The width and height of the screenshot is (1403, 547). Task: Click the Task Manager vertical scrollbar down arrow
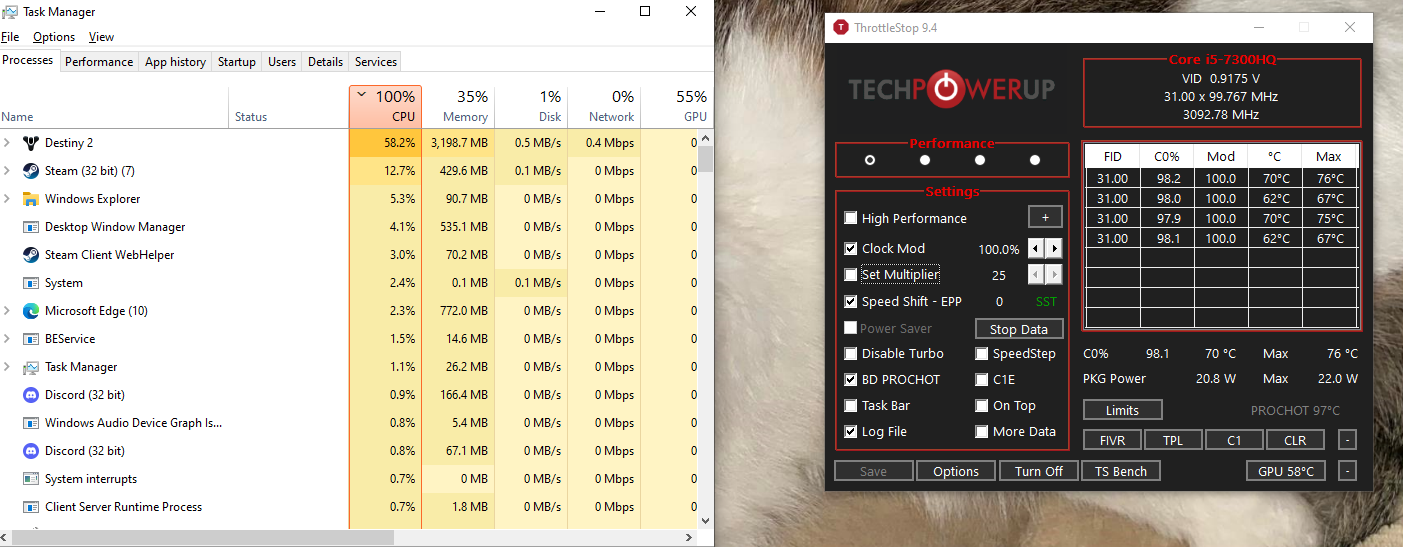pyautogui.click(x=706, y=520)
